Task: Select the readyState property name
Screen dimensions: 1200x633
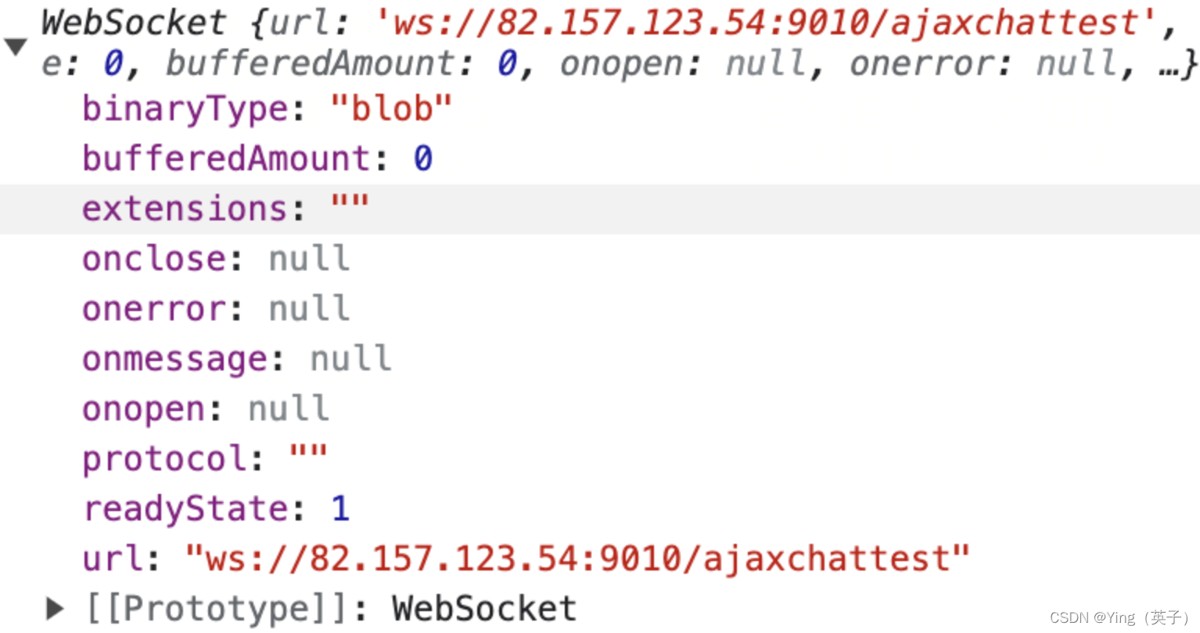Action: 185,509
